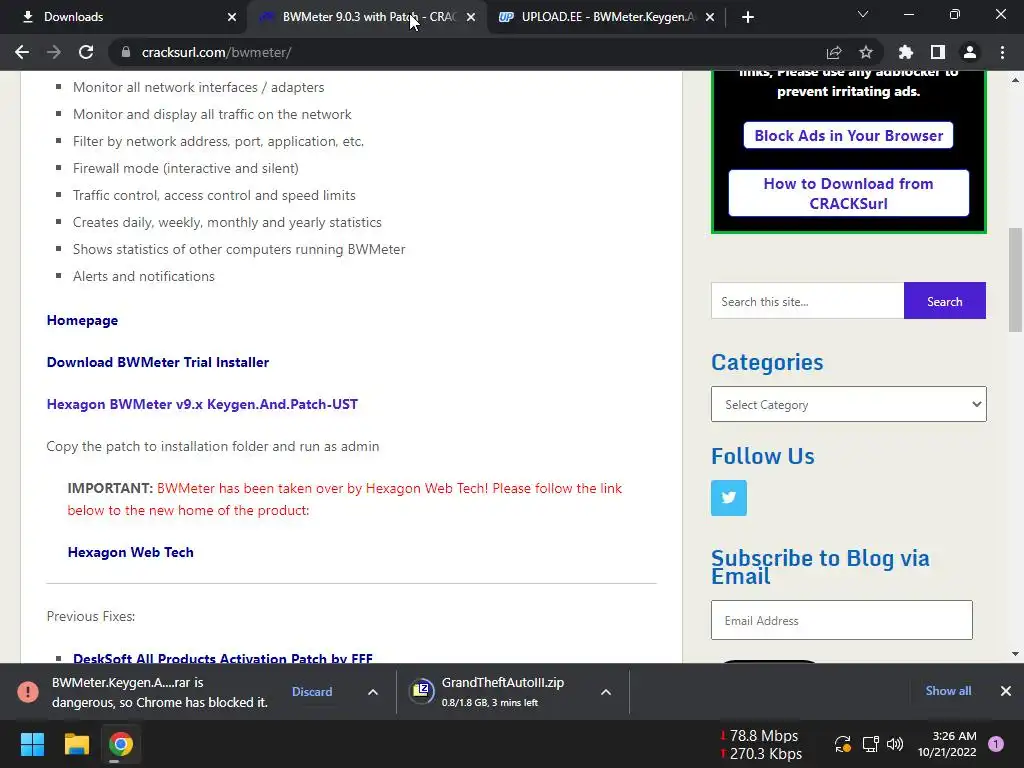This screenshot has width=1024, height=768.
Task: Close the UPLOAD.EE tab
Action: tap(710, 17)
